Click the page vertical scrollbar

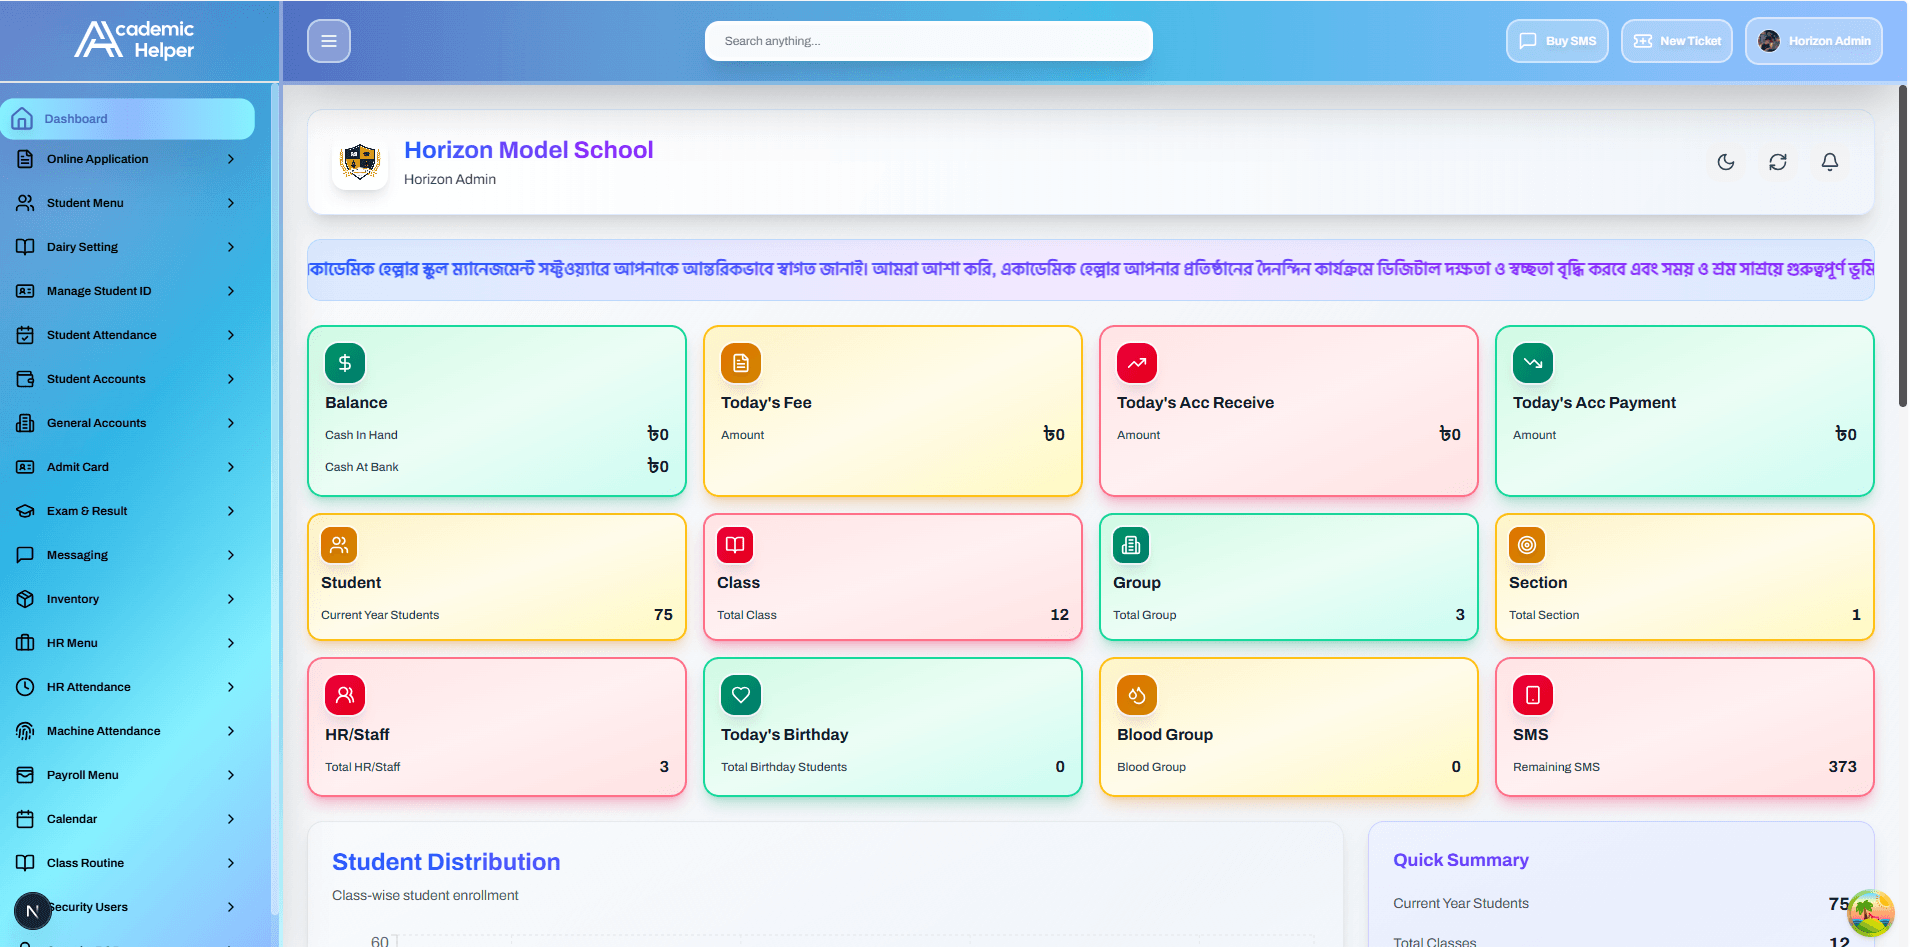[x=1903, y=245]
